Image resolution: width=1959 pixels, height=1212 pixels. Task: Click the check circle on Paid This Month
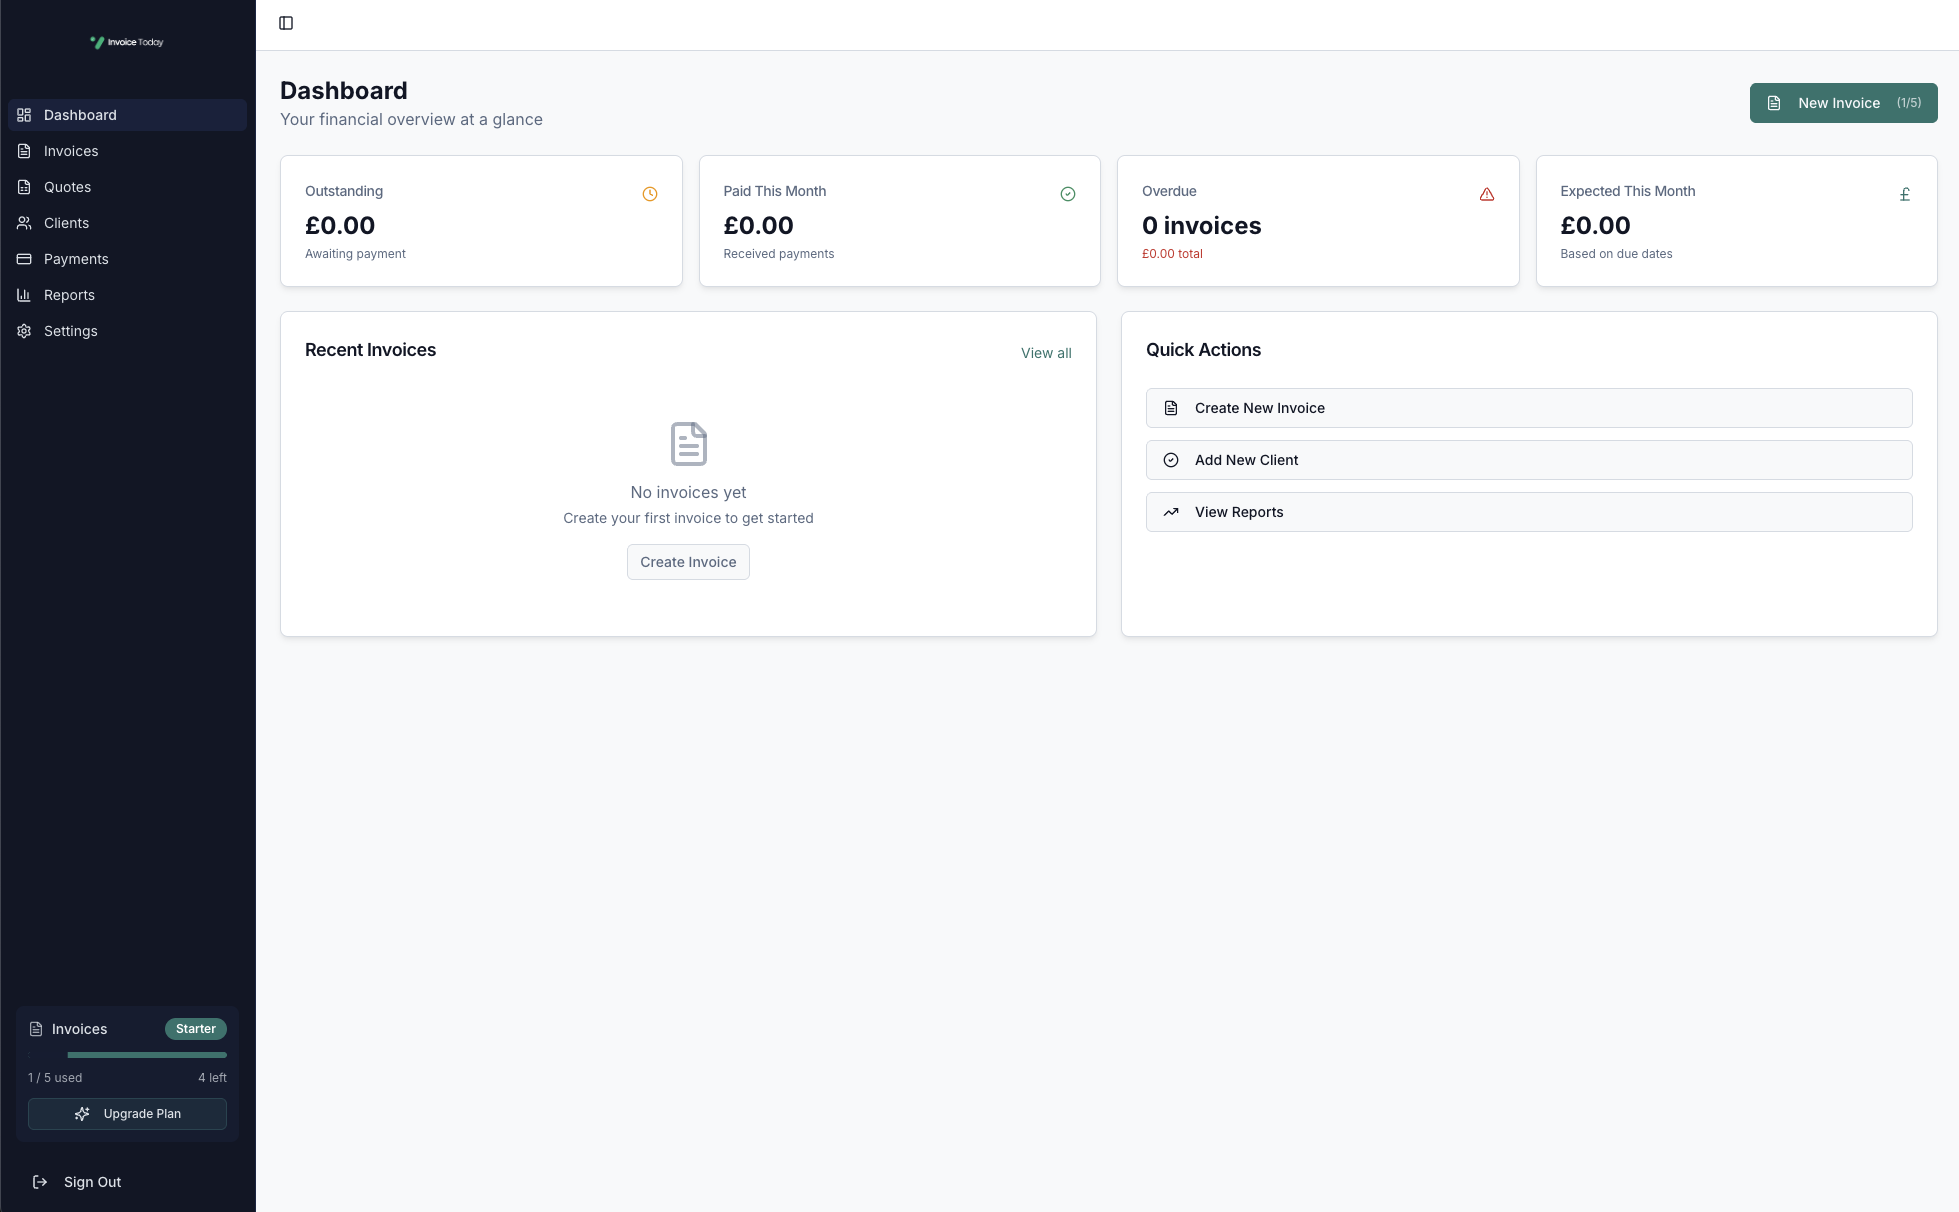click(x=1067, y=193)
